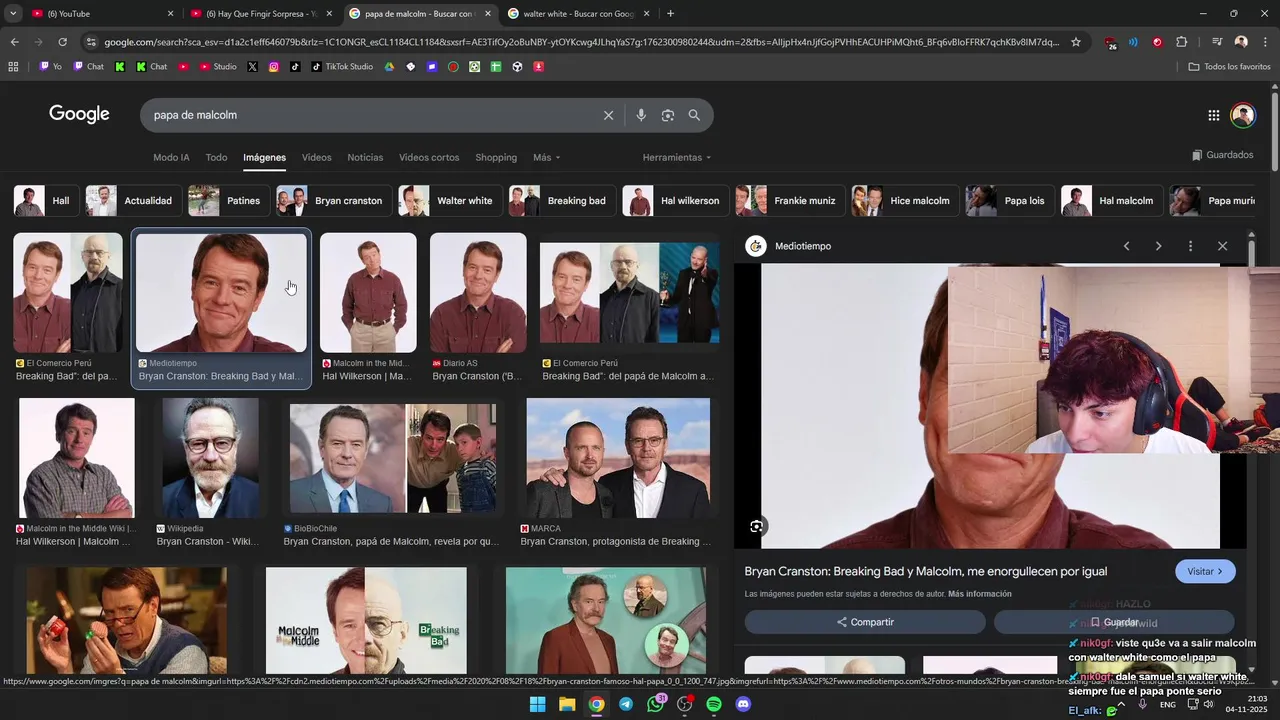Open the Chrome three-dot menu

pyautogui.click(x=1266, y=42)
